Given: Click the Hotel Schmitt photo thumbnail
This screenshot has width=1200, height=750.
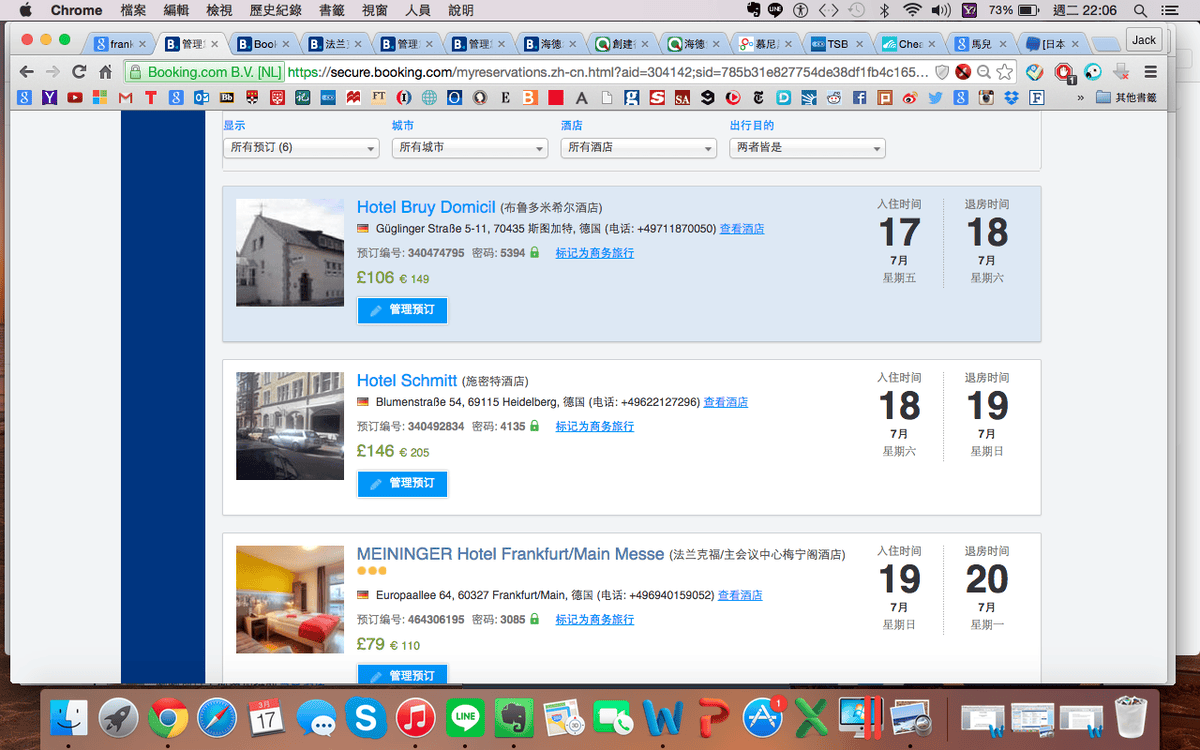Looking at the screenshot, I should coord(290,426).
